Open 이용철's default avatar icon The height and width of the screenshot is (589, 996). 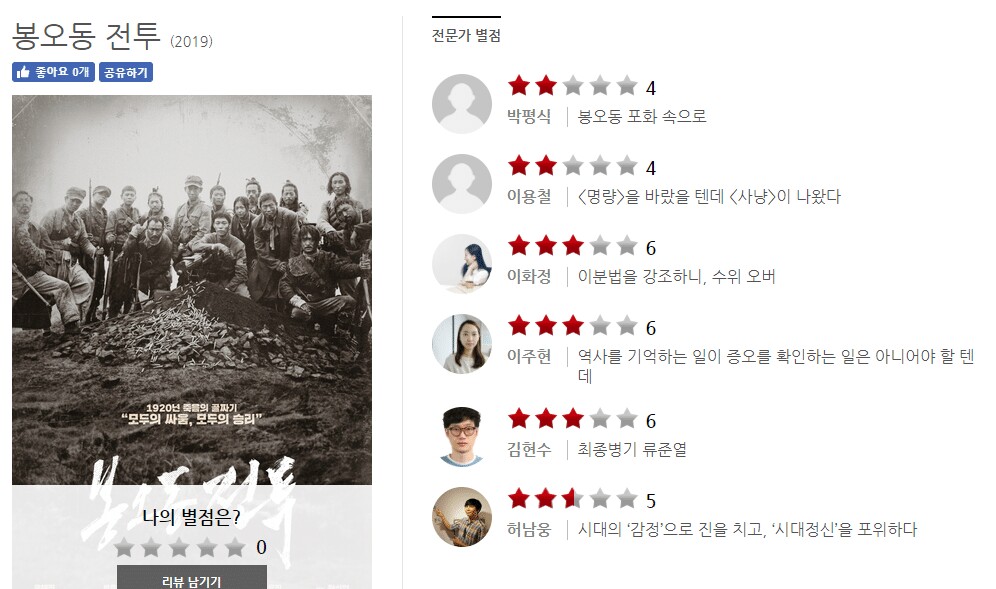click(462, 184)
